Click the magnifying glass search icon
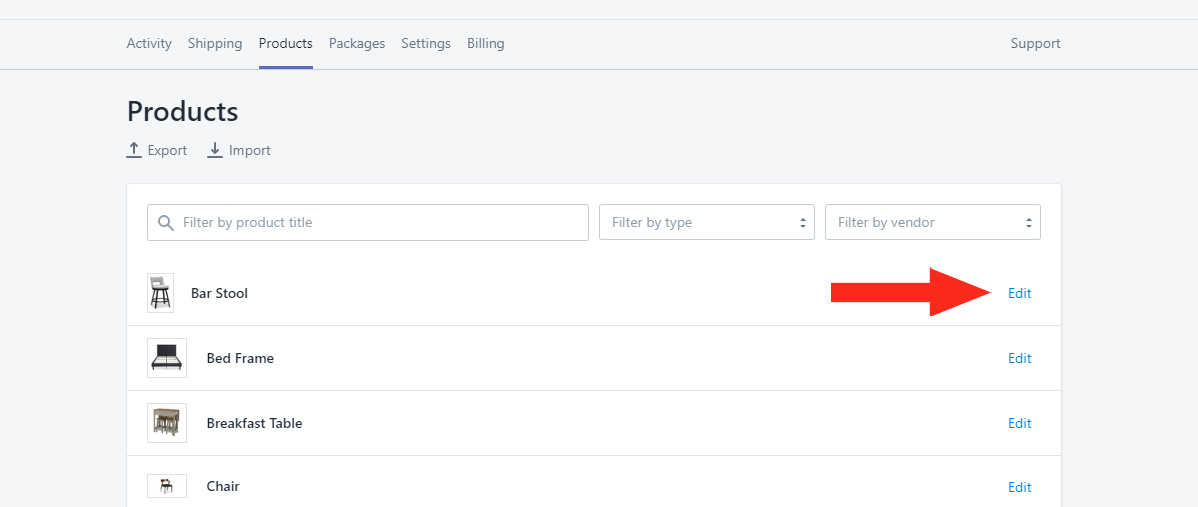 166,223
